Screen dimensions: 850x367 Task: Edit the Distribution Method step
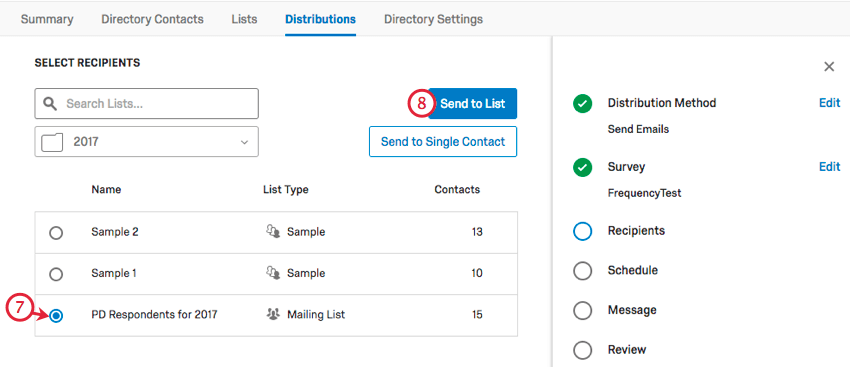(x=829, y=103)
